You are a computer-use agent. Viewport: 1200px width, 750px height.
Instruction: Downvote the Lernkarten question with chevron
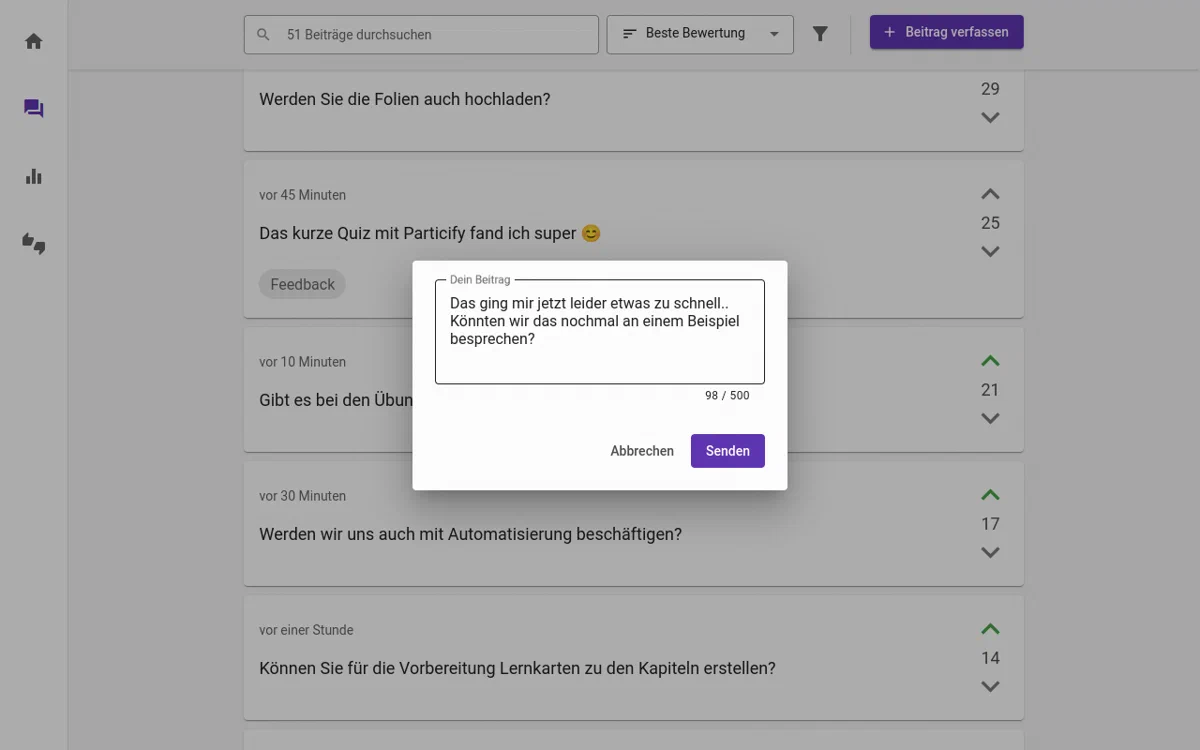990,687
